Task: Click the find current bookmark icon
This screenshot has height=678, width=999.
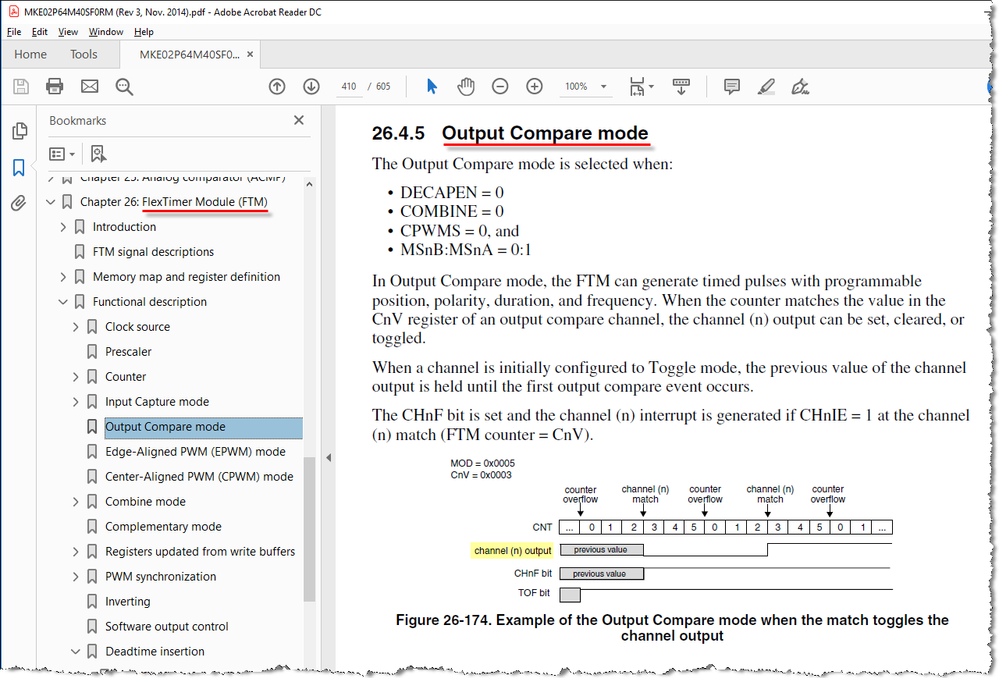Action: (x=98, y=154)
